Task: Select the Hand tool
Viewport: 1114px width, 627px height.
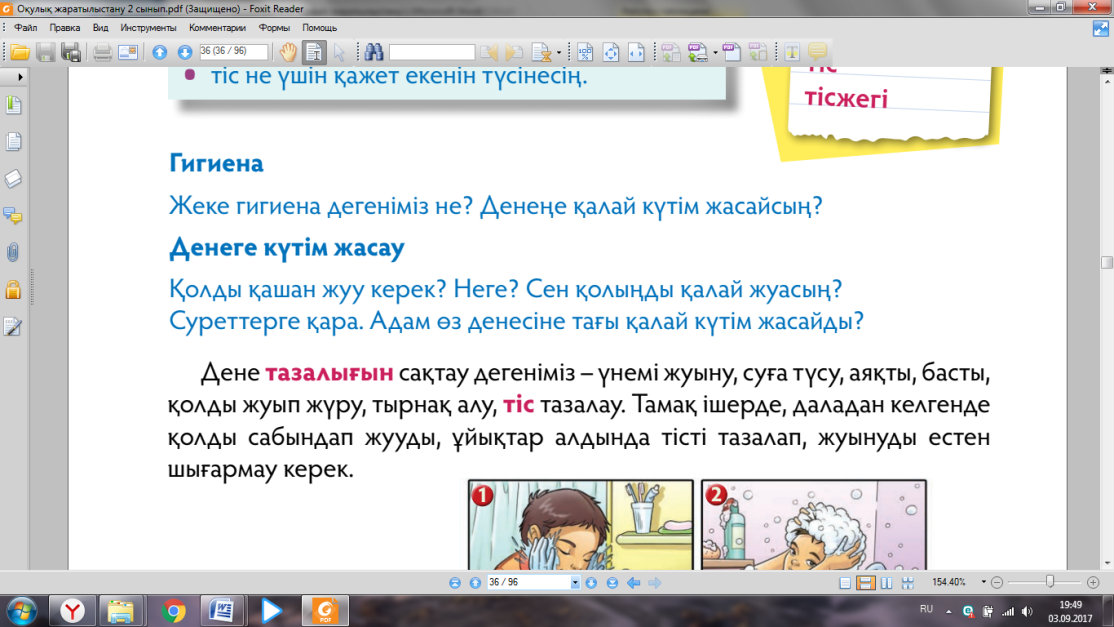Action: point(288,52)
